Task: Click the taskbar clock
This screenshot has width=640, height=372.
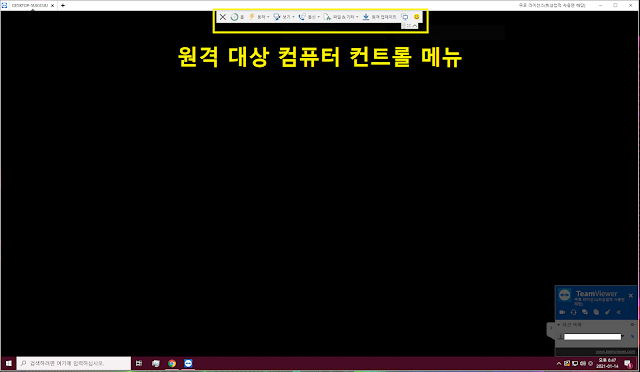Action: pos(607,363)
